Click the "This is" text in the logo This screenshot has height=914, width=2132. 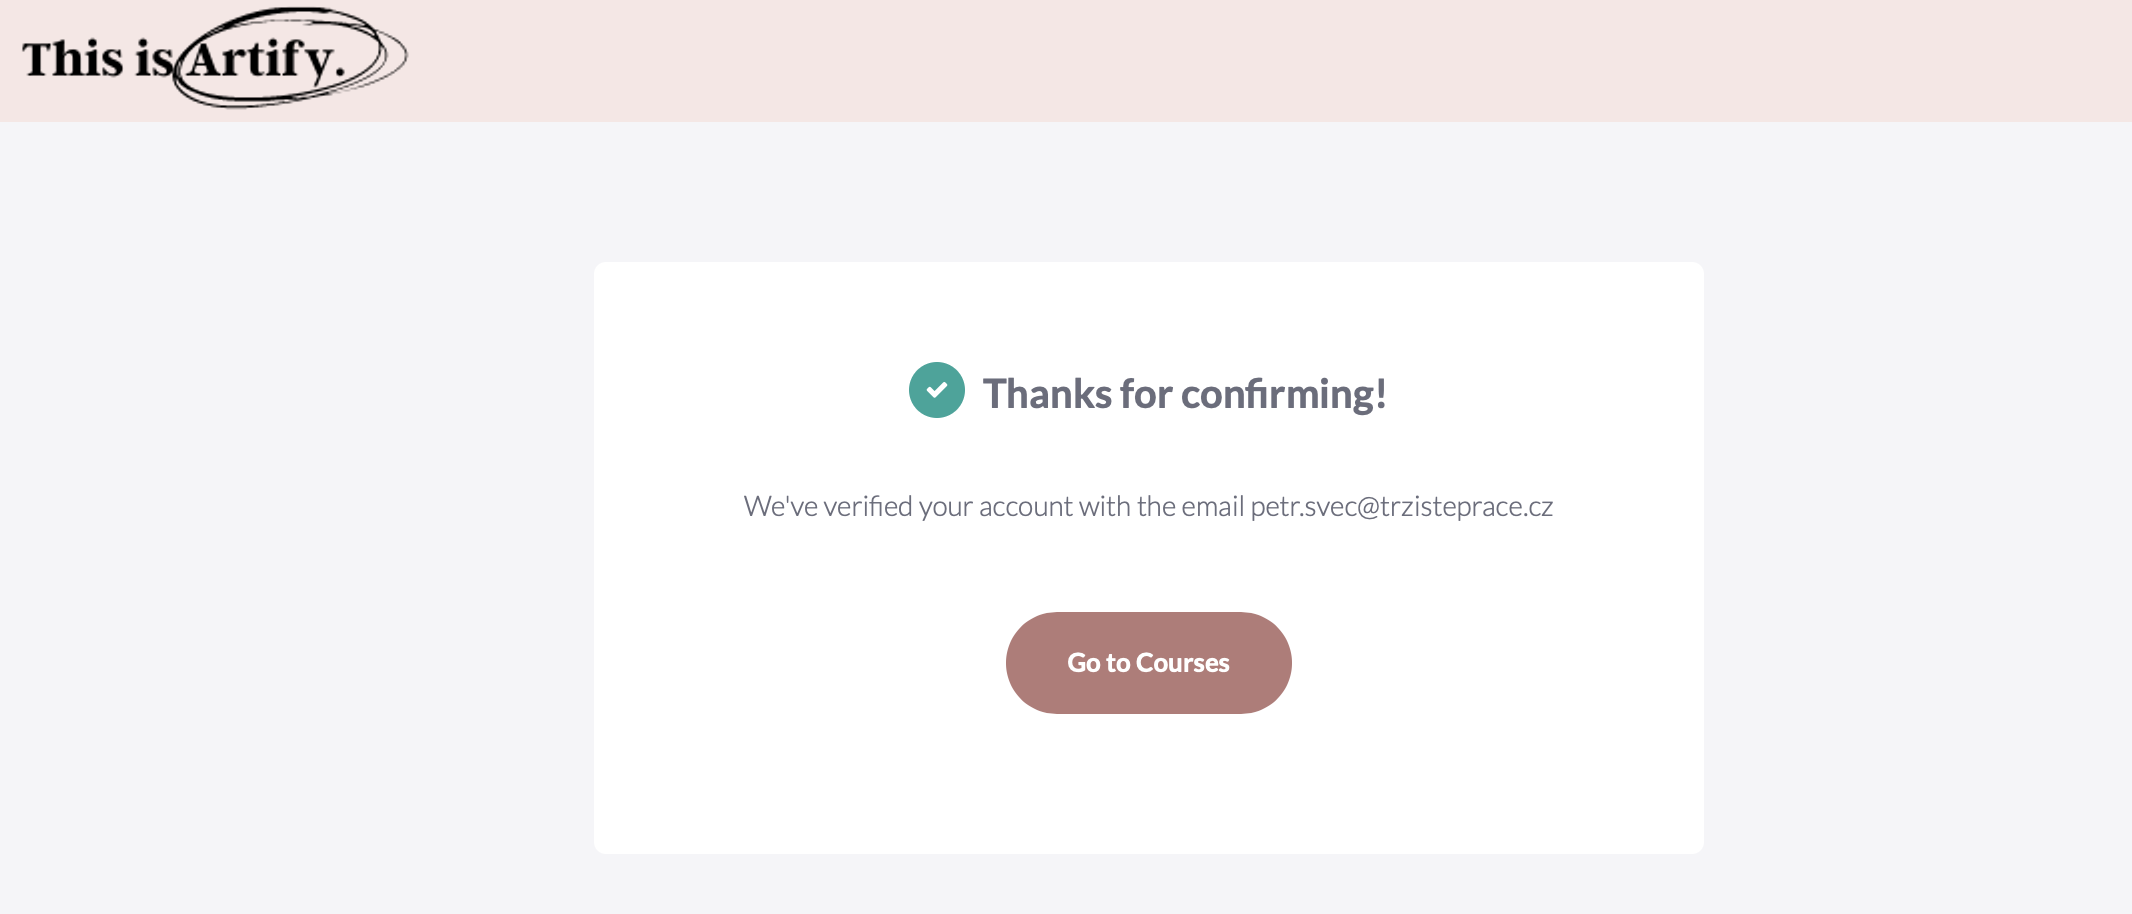point(97,60)
